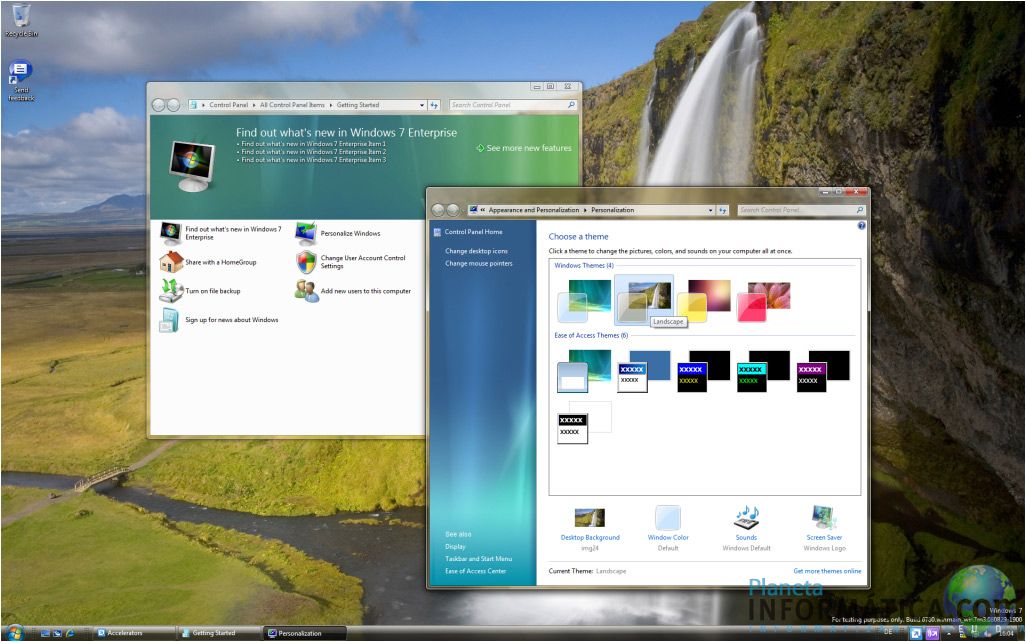Viewport: 1026px width, 642px height.
Task: Click Back button in Personalization window
Action: tap(438, 210)
